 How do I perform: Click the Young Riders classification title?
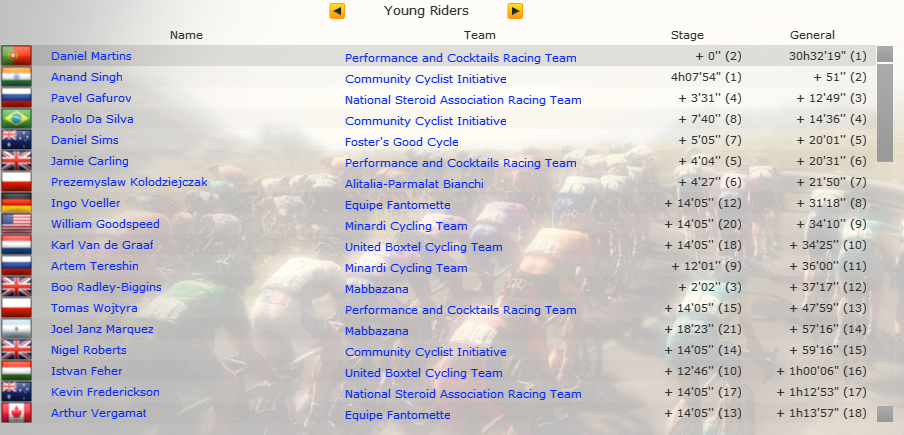pos(427,11)
